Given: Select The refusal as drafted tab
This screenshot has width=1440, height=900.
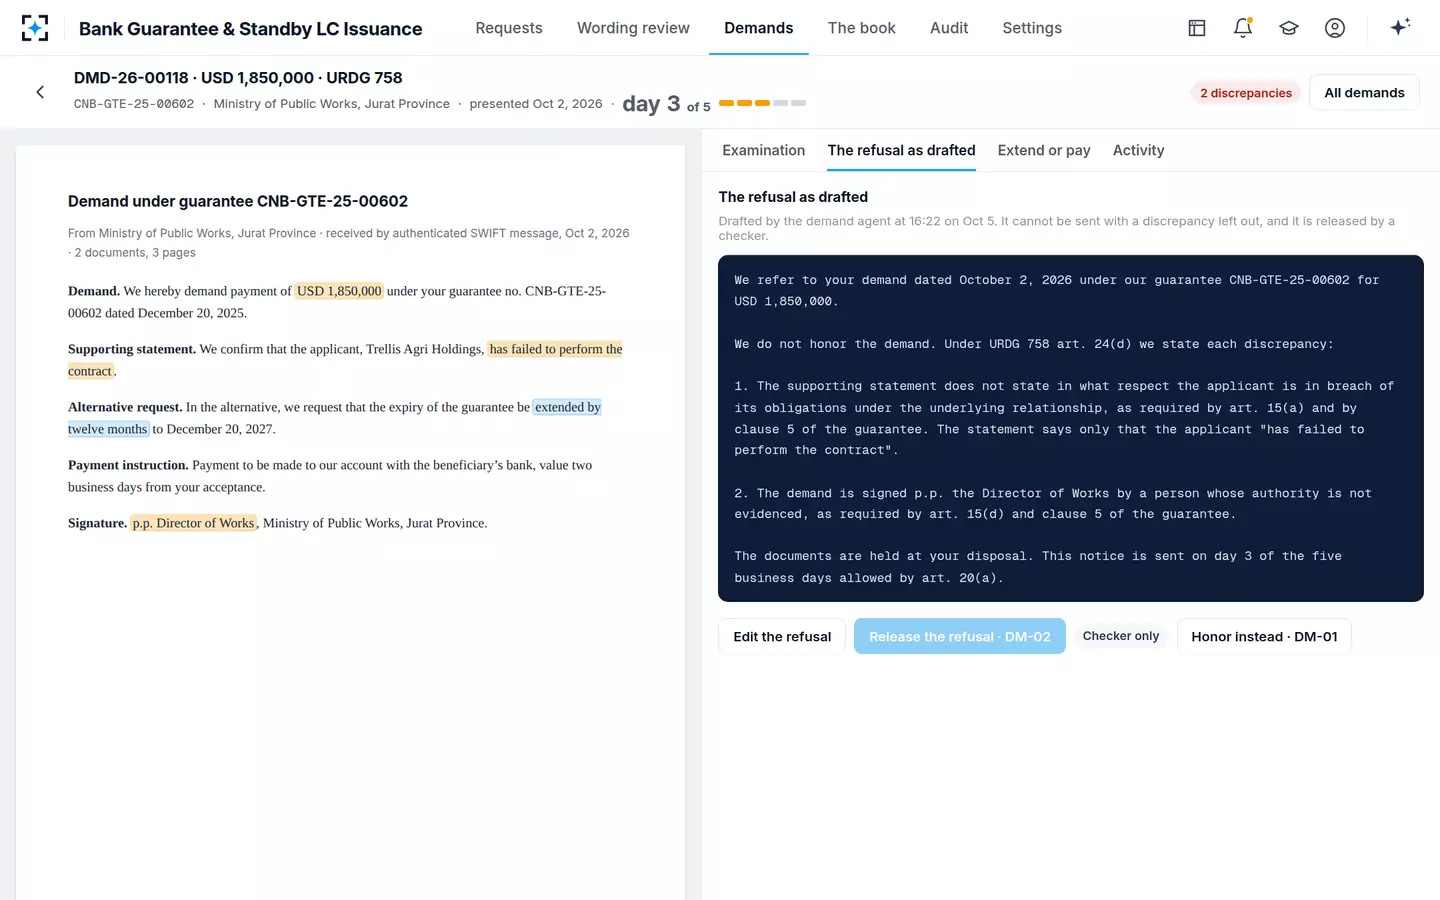Looking at the screenshot, I should [x=902, y=150].
